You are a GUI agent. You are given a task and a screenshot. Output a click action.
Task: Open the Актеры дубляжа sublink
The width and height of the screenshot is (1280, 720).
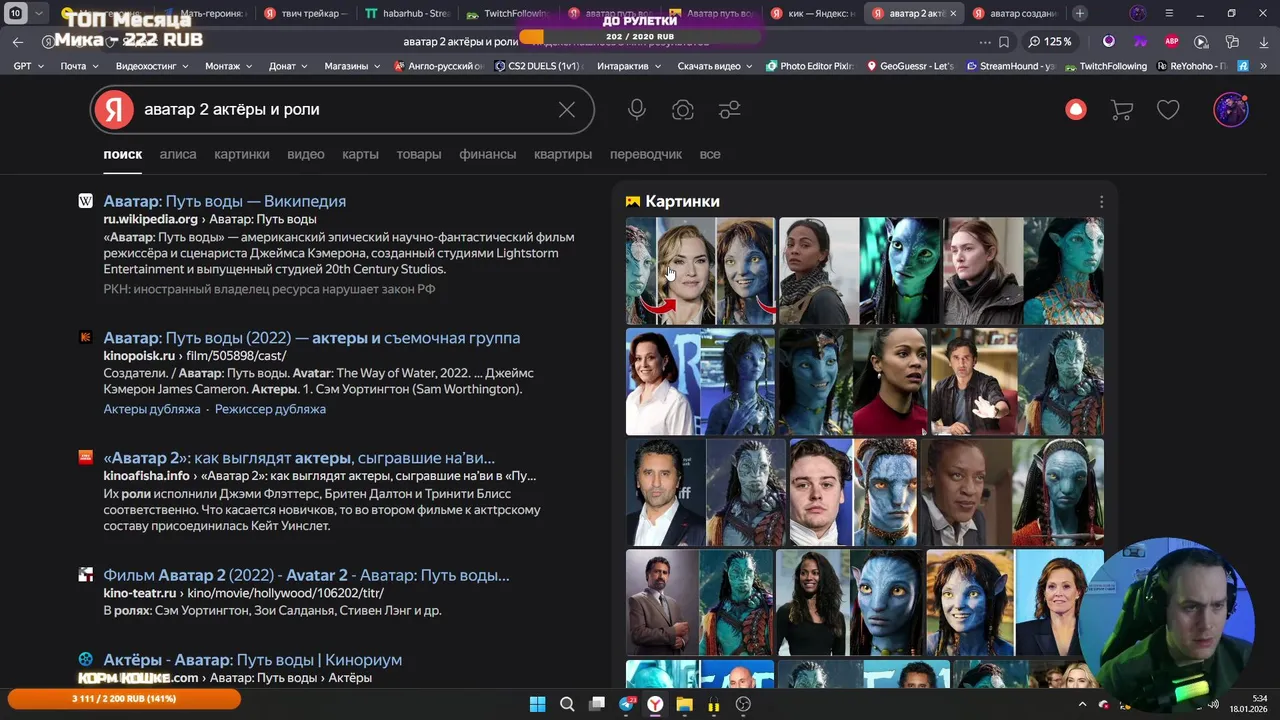[x=152, y=409]
